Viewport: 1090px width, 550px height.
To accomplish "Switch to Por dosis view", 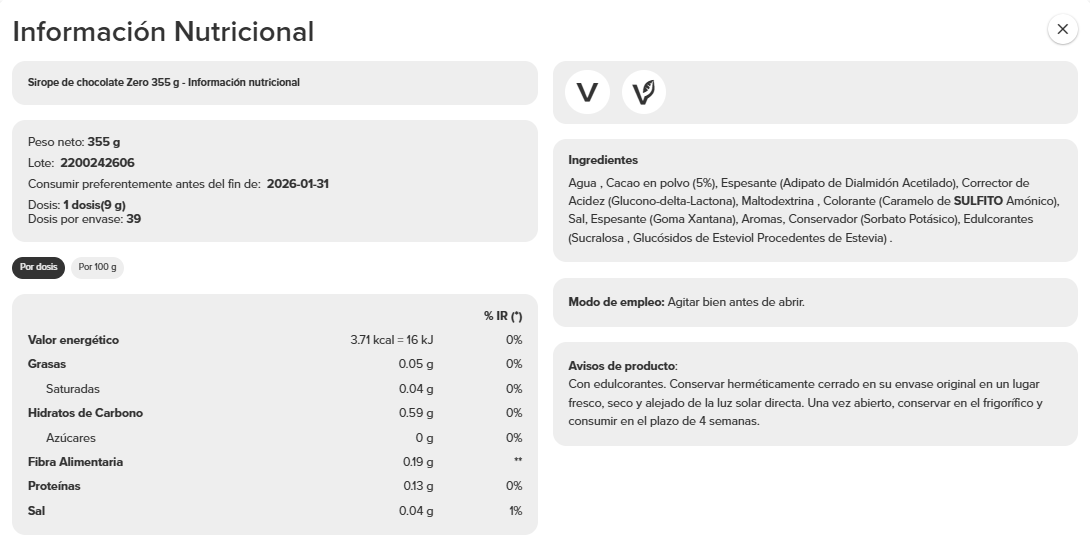I will [38, 267].
